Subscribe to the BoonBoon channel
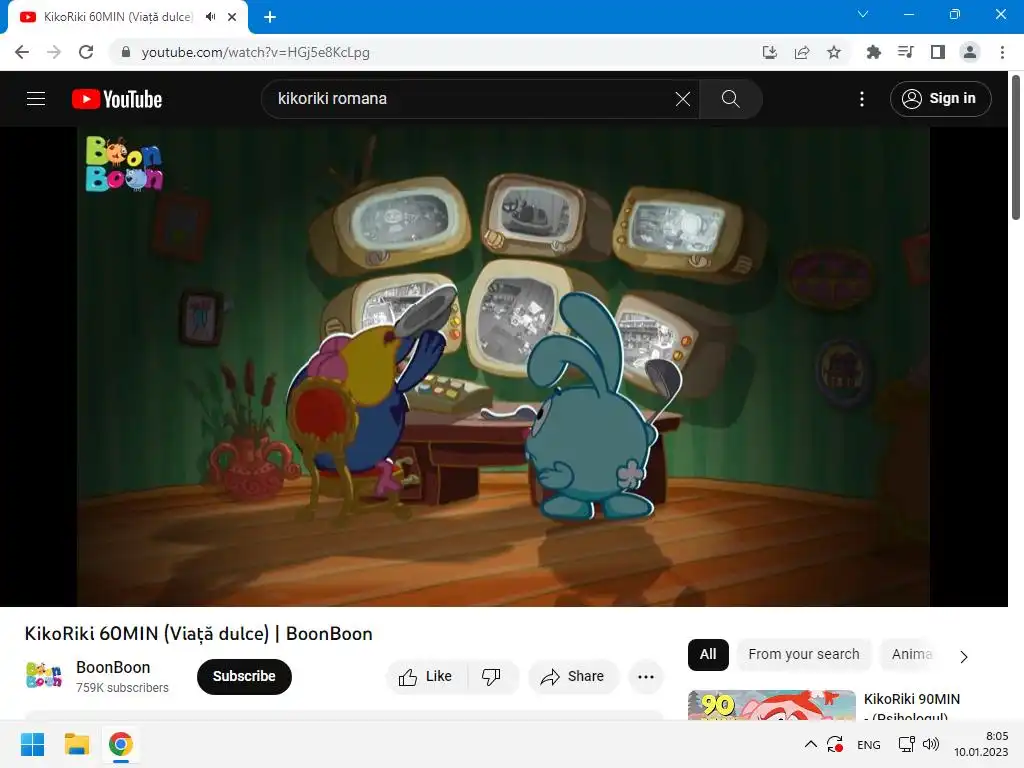The width and height of the screenshot is (1024, 768). (244, 677)
